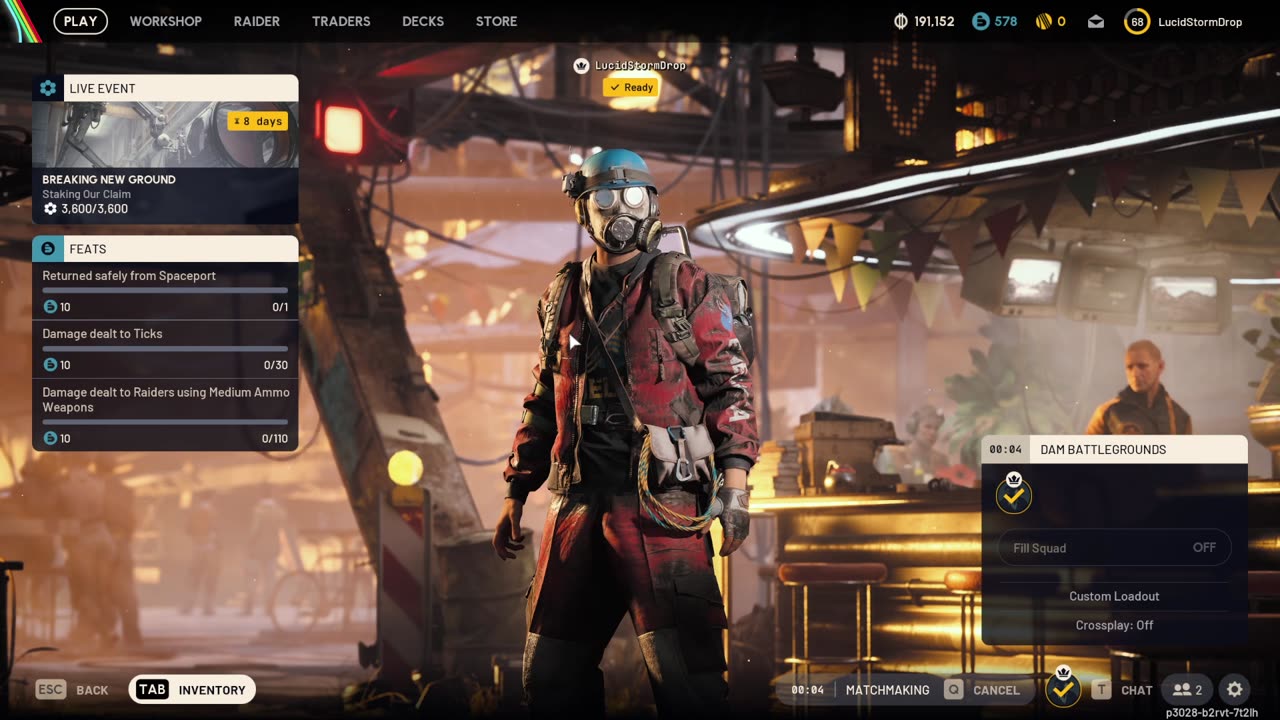The image size is (1280, 720).
Task: Click the Medium Ammo feat progress bar
Action: pyautogui.click(x=165, y=421)
